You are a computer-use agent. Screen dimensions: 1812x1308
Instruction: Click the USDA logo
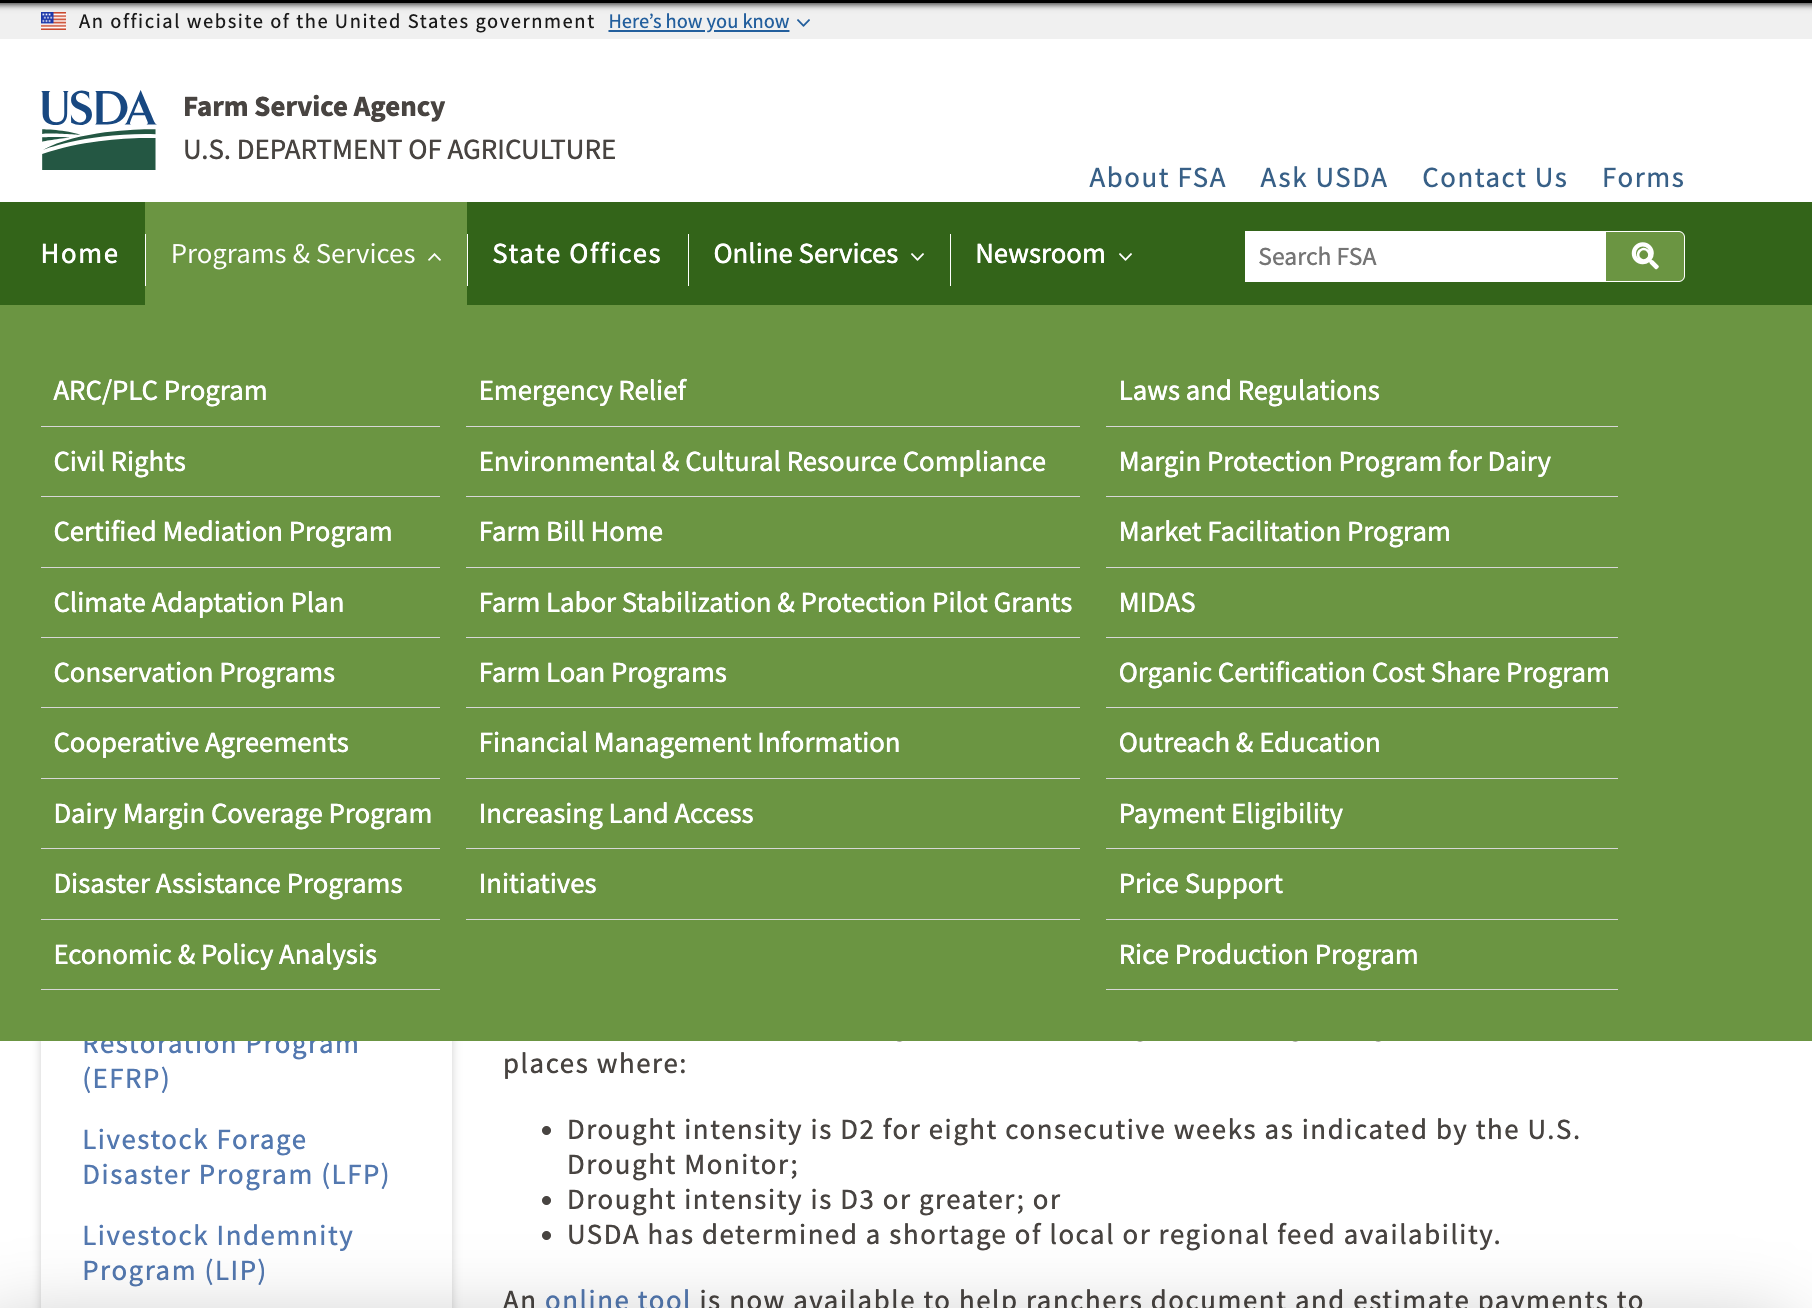click(98, 130)
